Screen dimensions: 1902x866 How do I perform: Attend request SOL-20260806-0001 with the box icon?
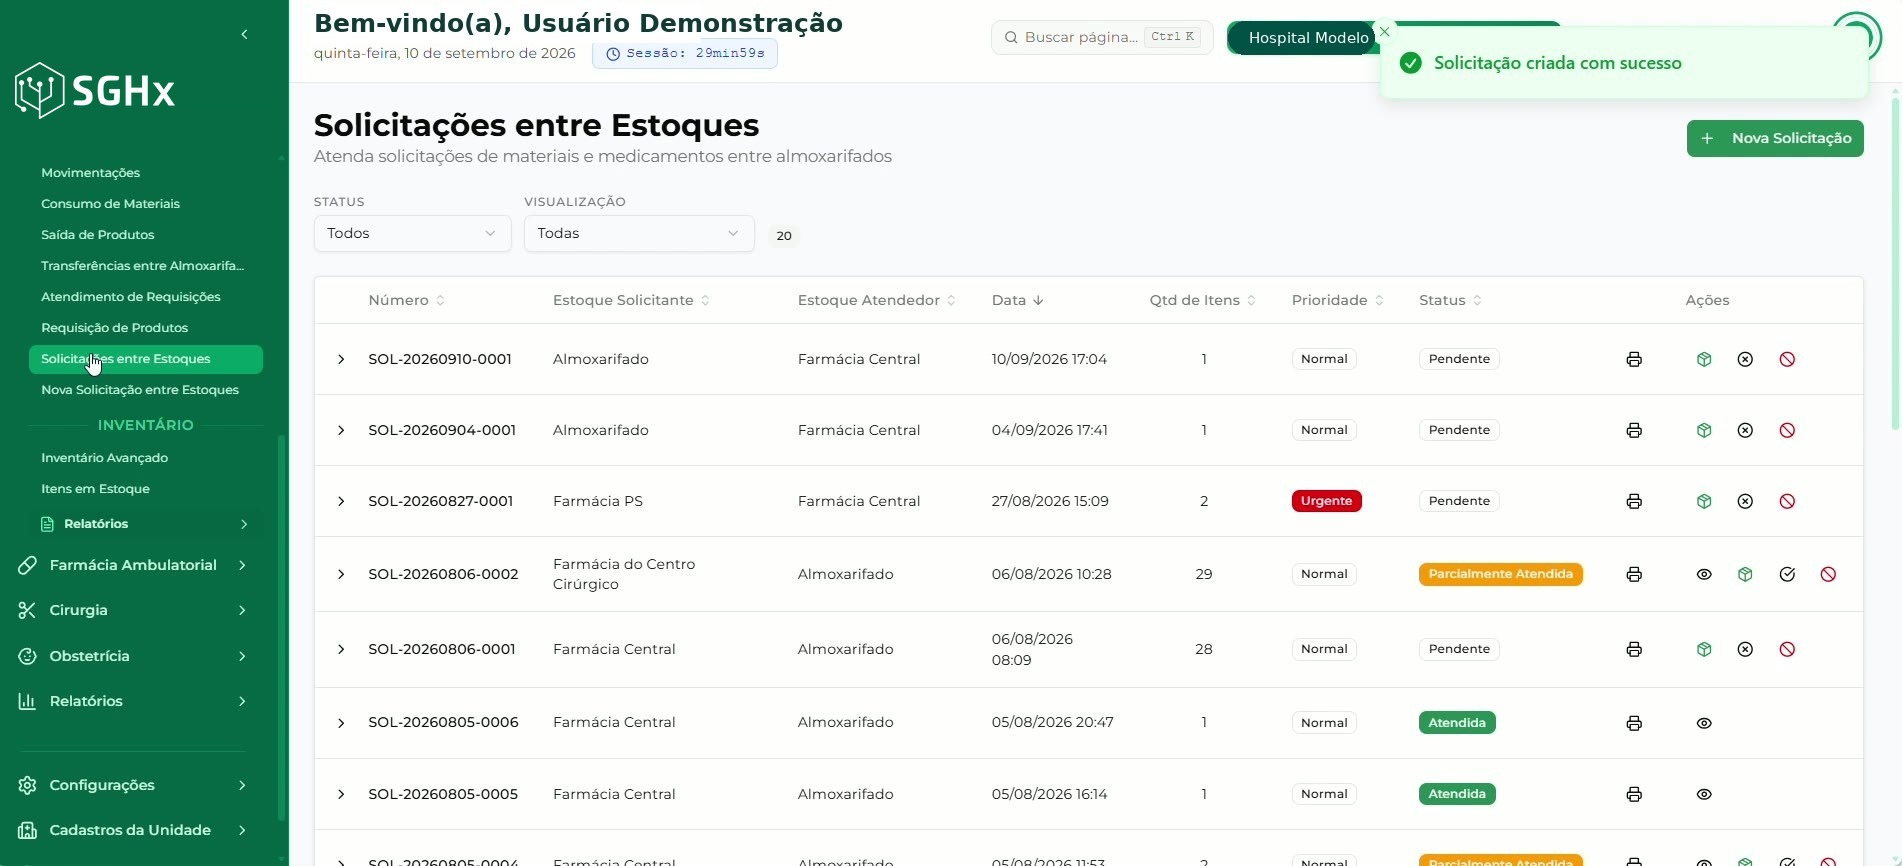(x=1704, y=649)
